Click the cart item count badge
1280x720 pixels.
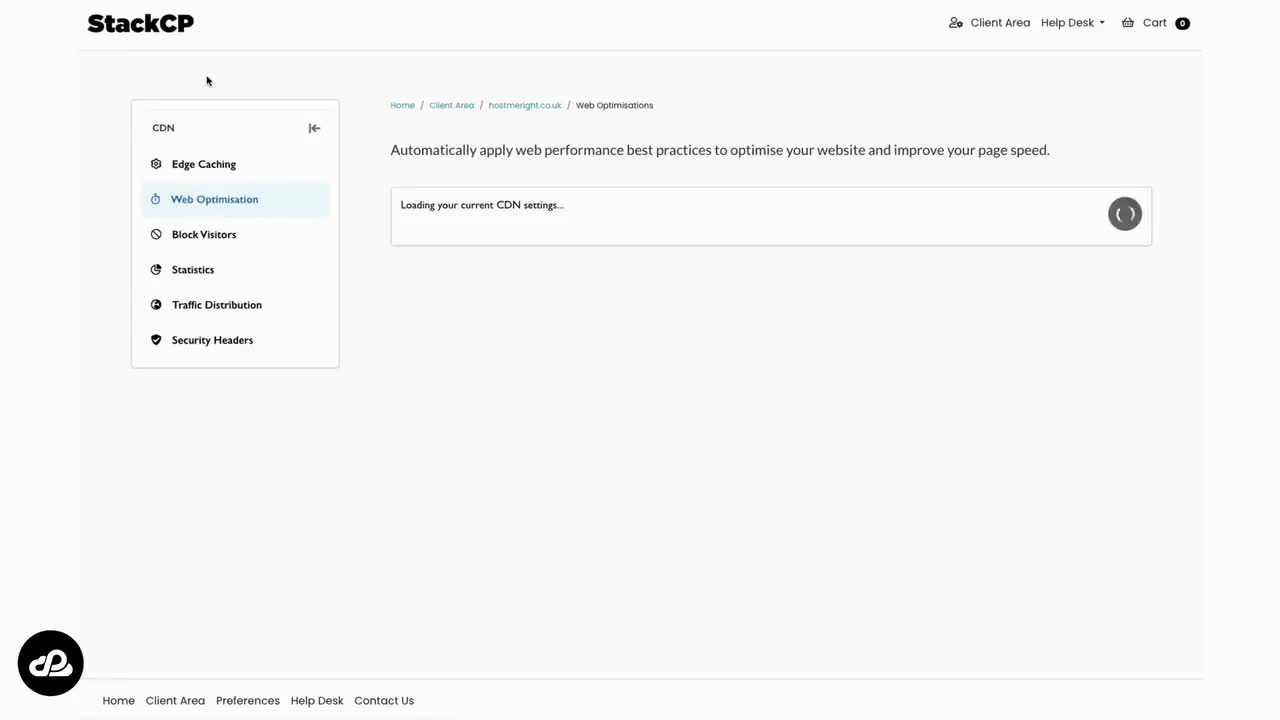(x=1182, y=22)
